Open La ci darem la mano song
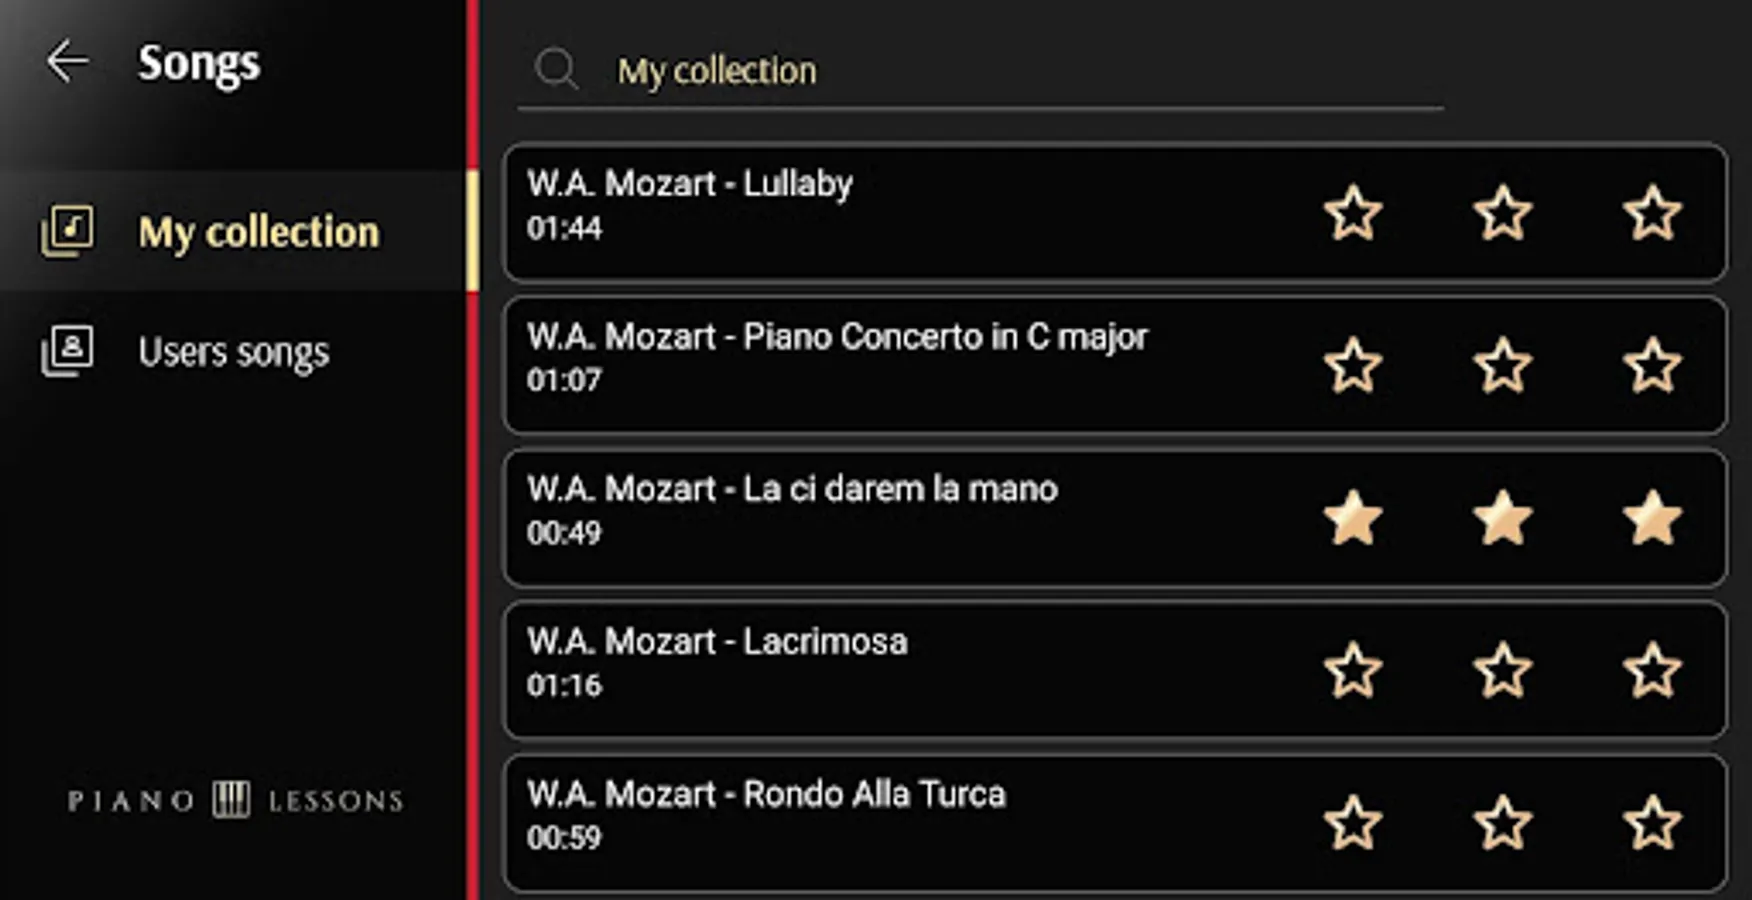The image size is (1752, 900). tap(1115, 518)
